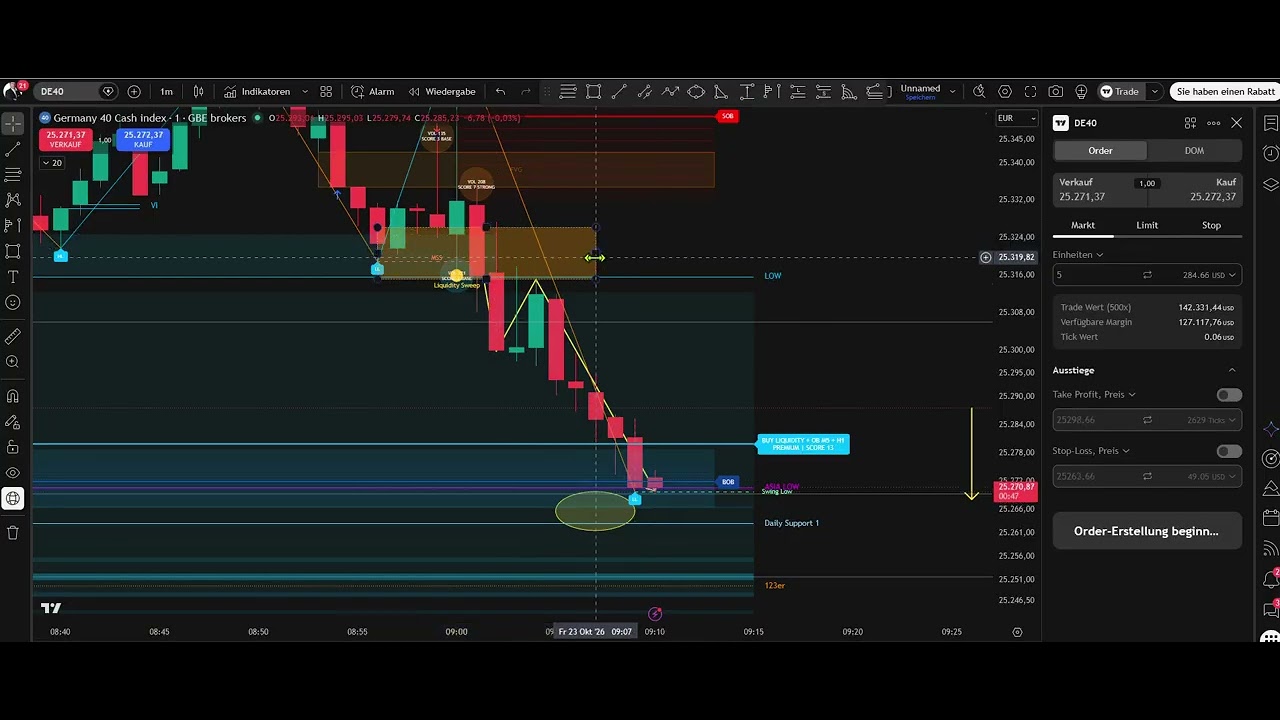The image size is (1280, 720).
Task: Open chart settings hexagon icon
Action: [1005, 91]
